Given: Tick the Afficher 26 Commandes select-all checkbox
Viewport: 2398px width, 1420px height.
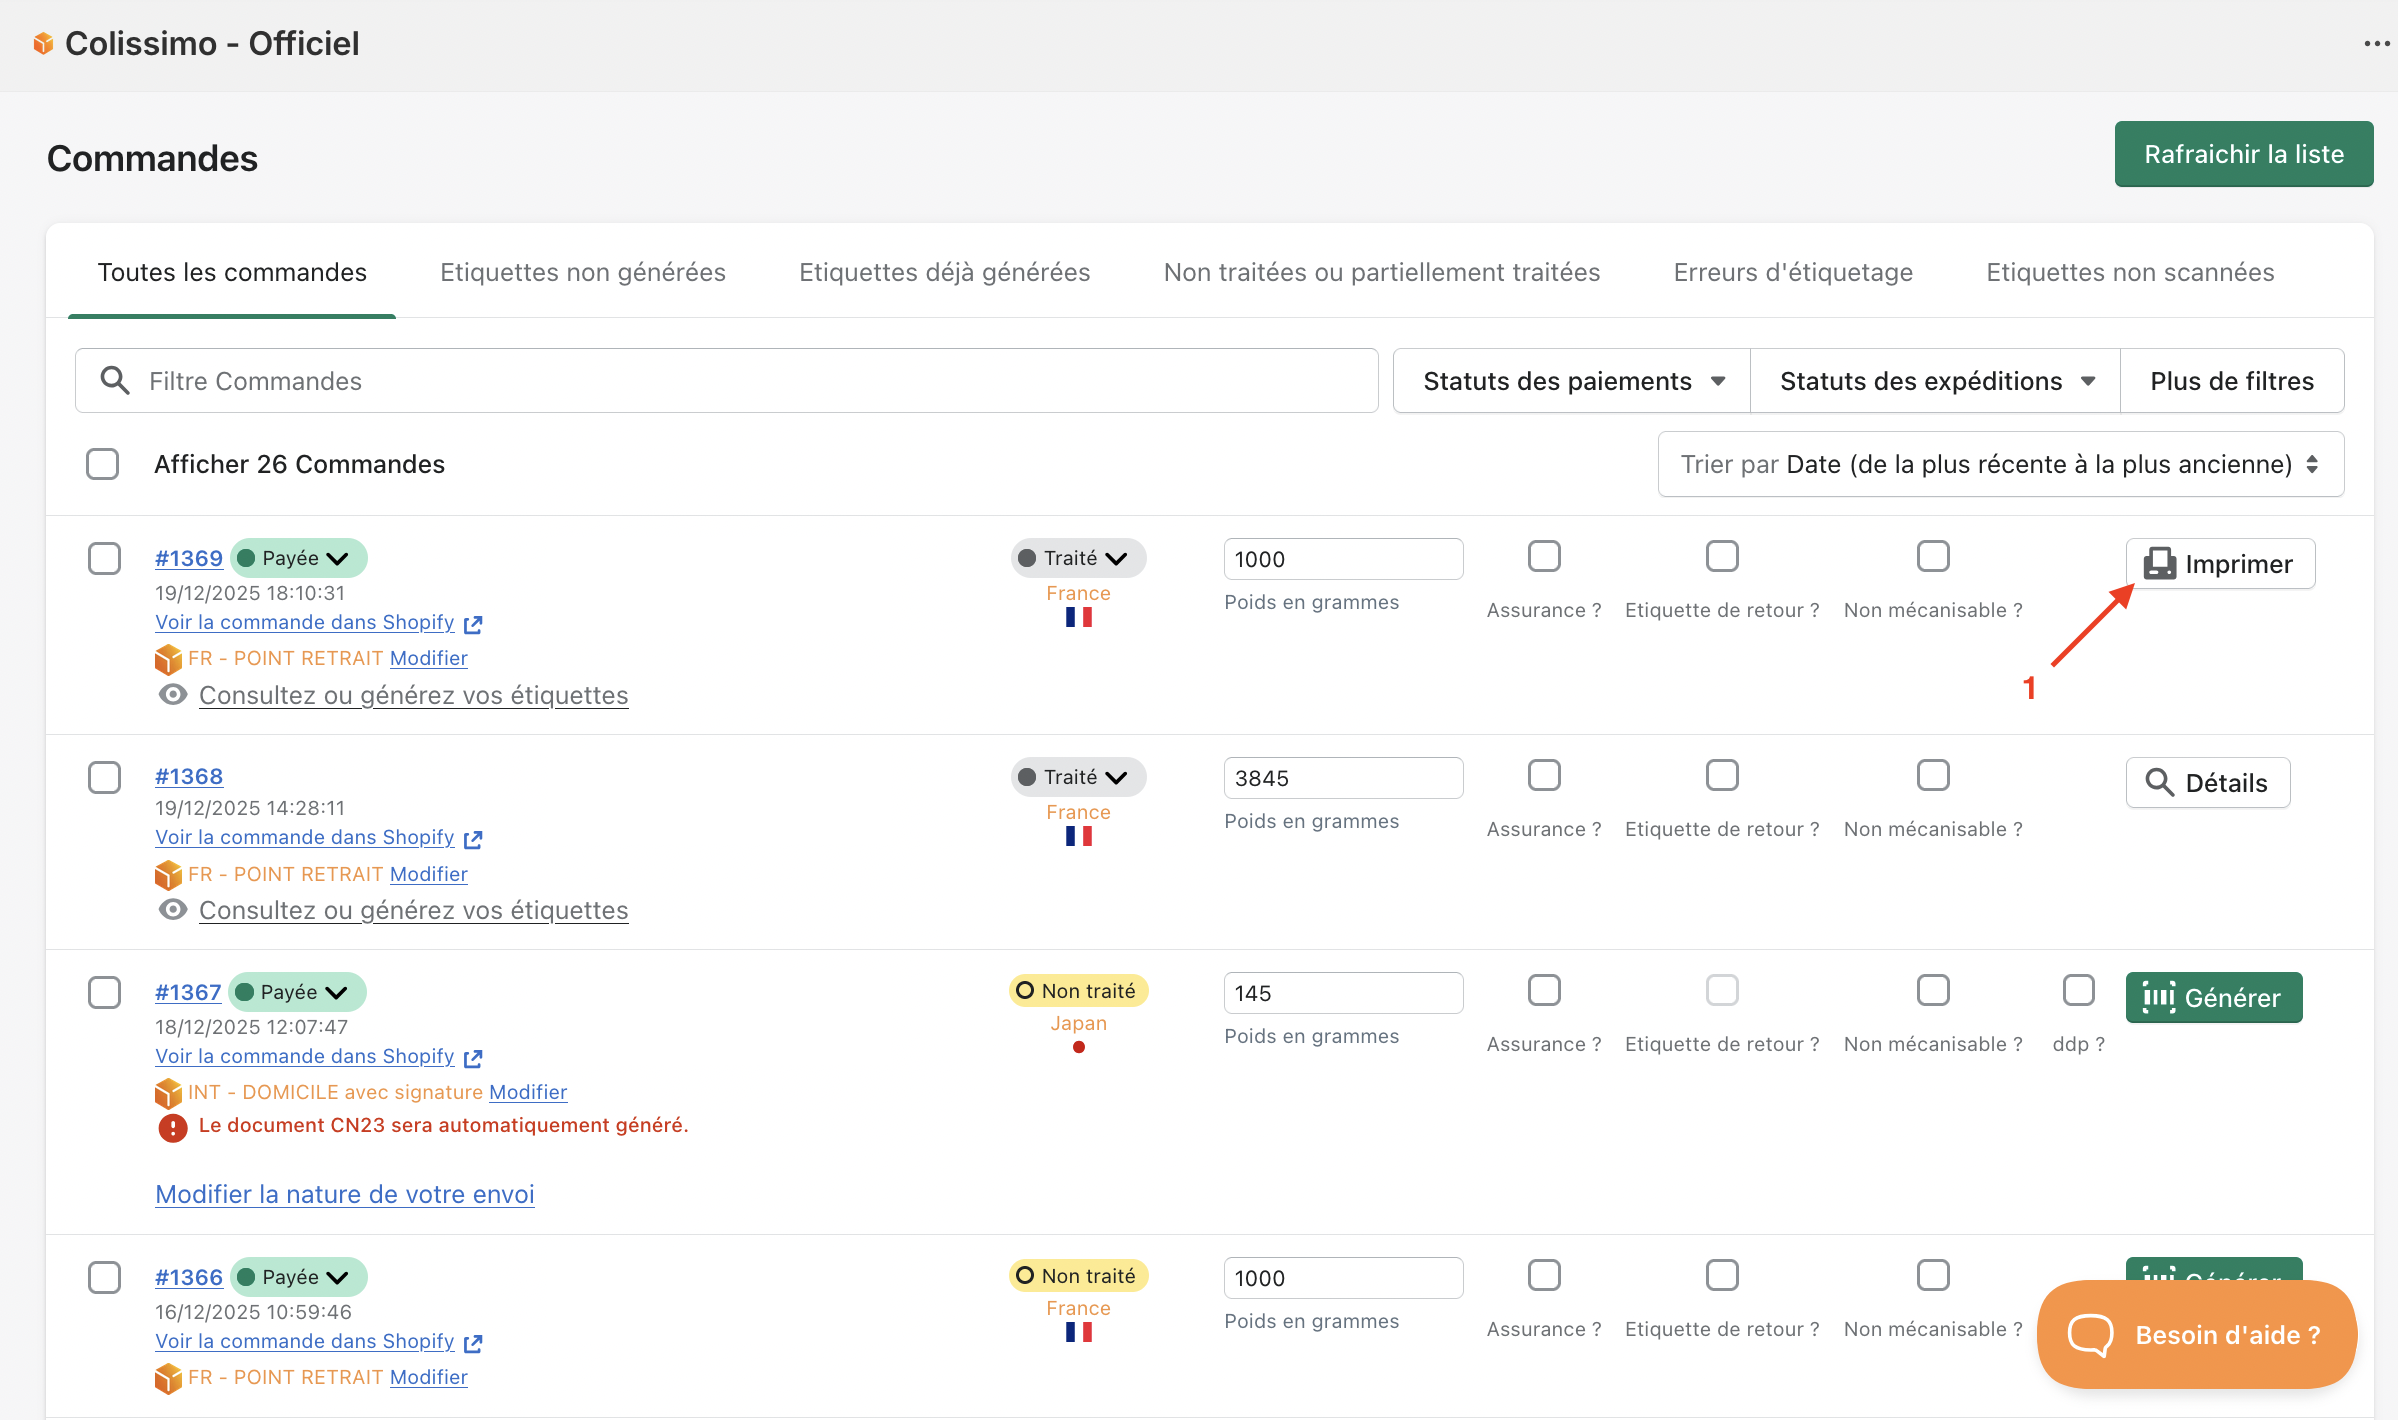Looking at the screenshot, I should point(103,464).
